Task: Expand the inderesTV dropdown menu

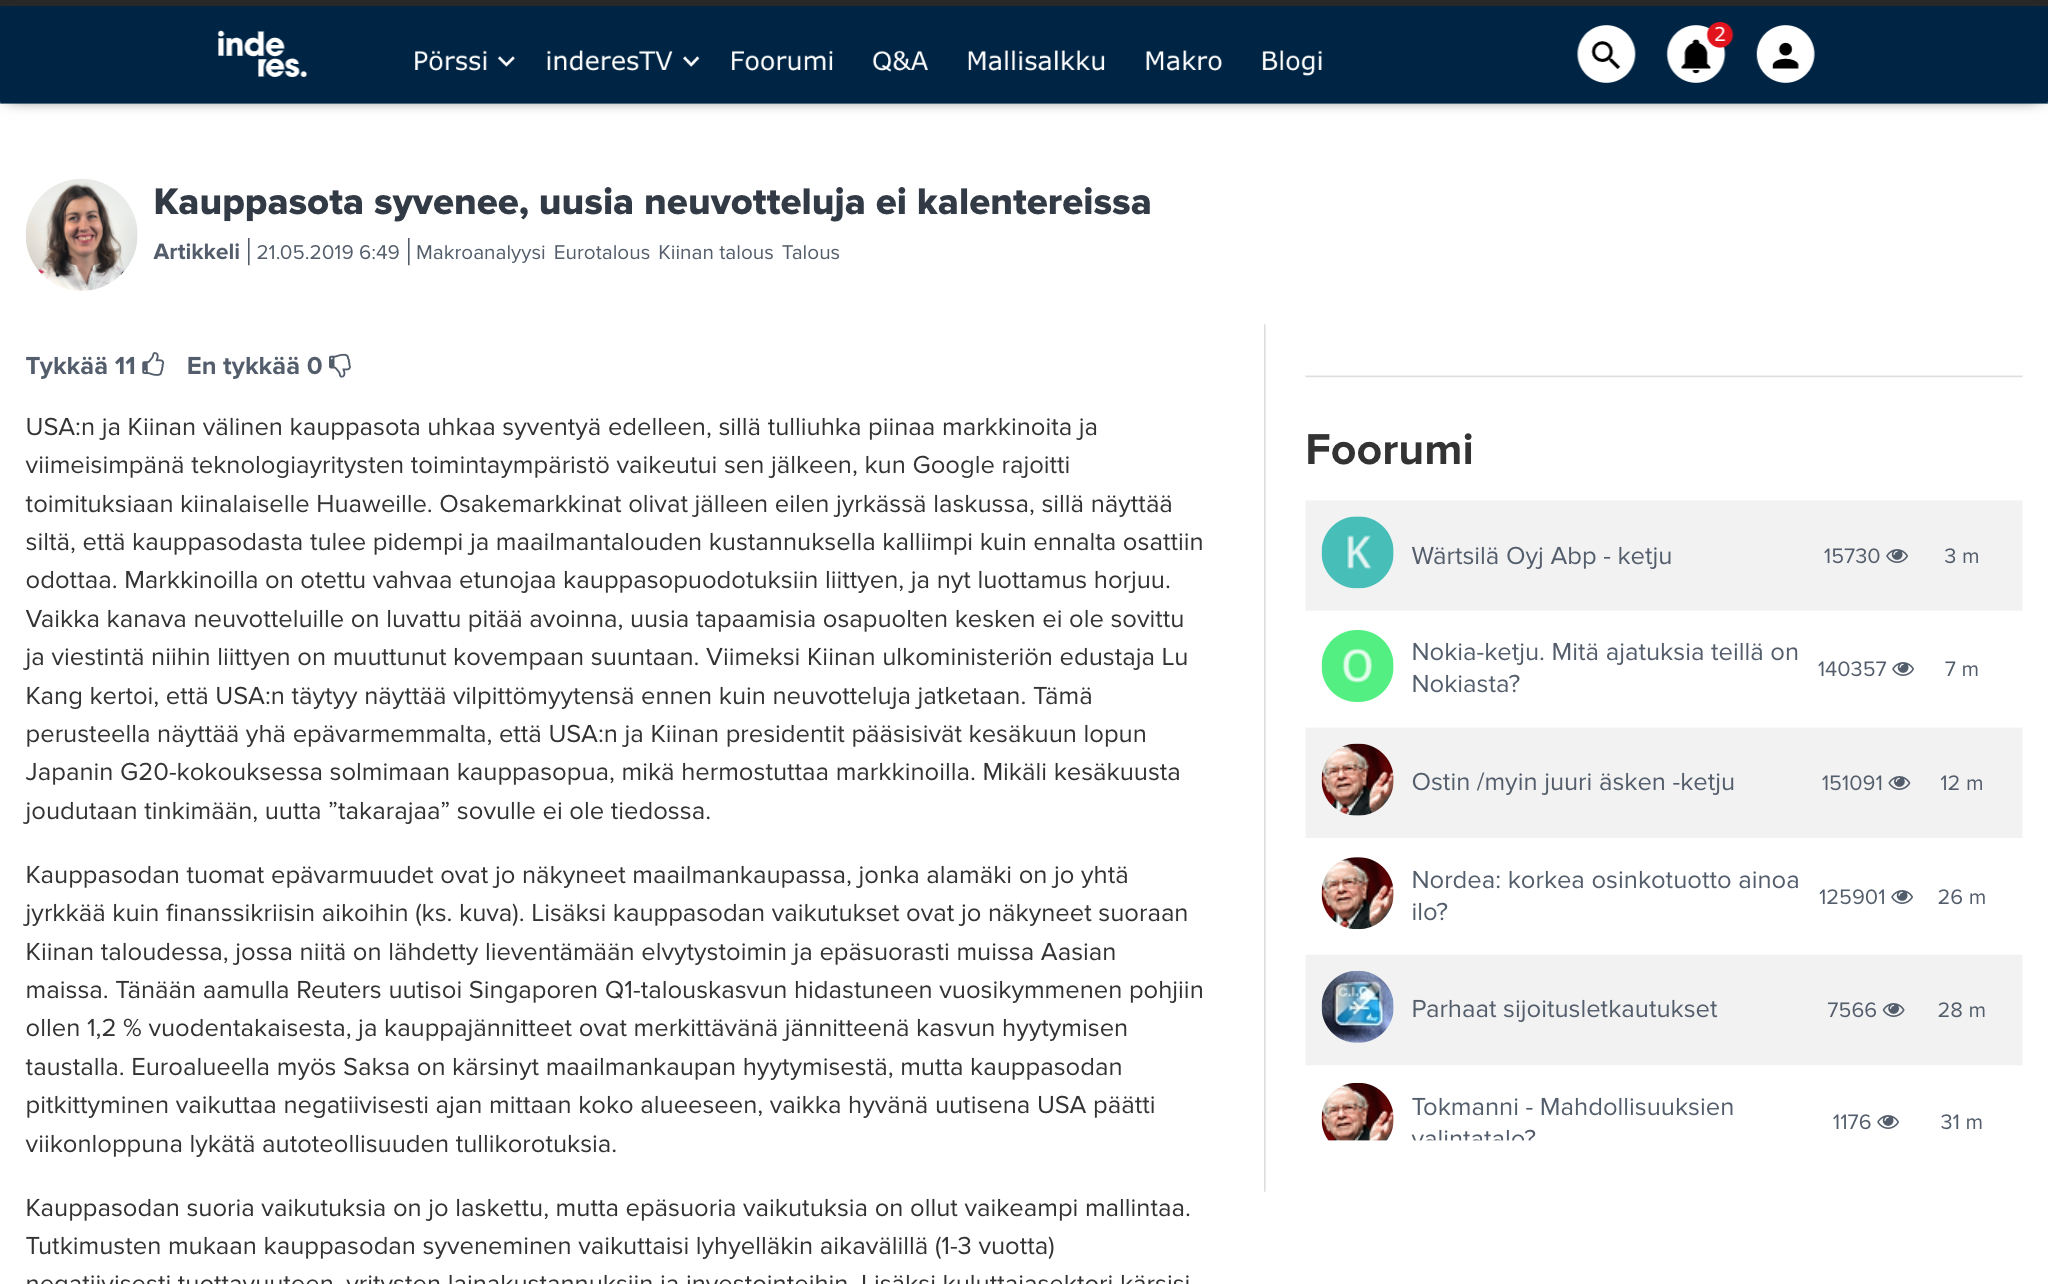Action: [622, 61]
